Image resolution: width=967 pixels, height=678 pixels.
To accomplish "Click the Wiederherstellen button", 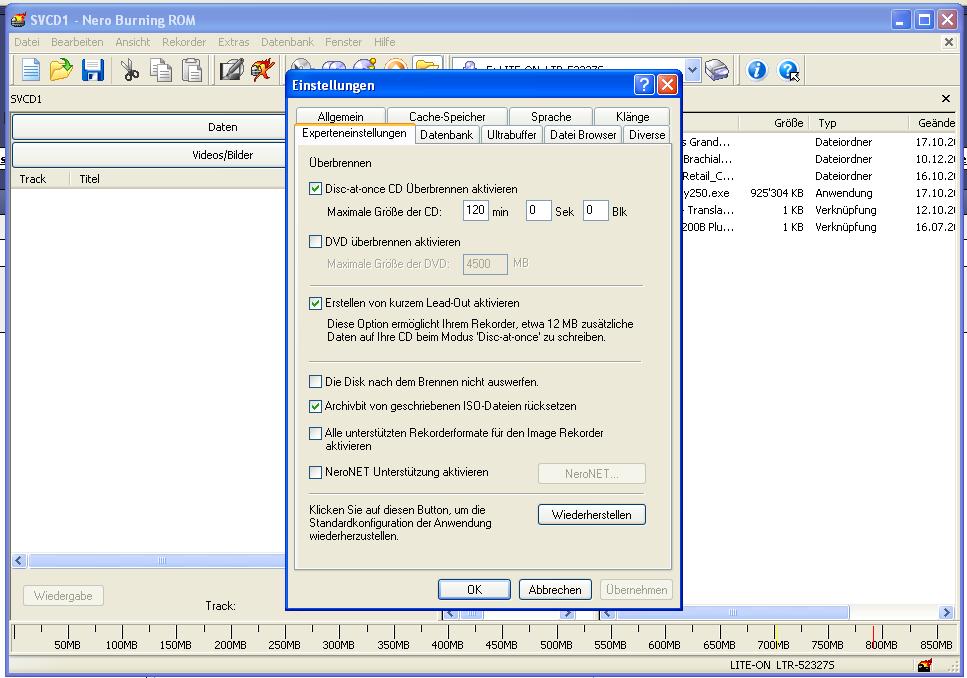I will click(x=591, y=515).
